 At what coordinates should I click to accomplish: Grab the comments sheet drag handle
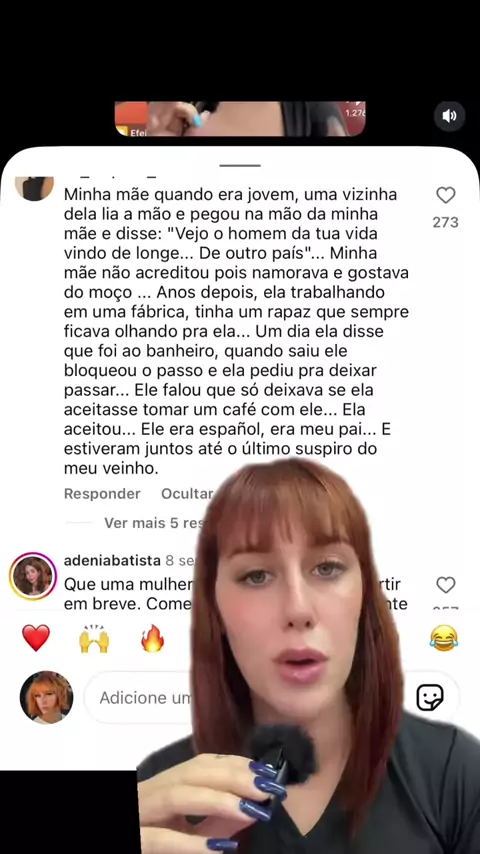[x=240, y=165]
